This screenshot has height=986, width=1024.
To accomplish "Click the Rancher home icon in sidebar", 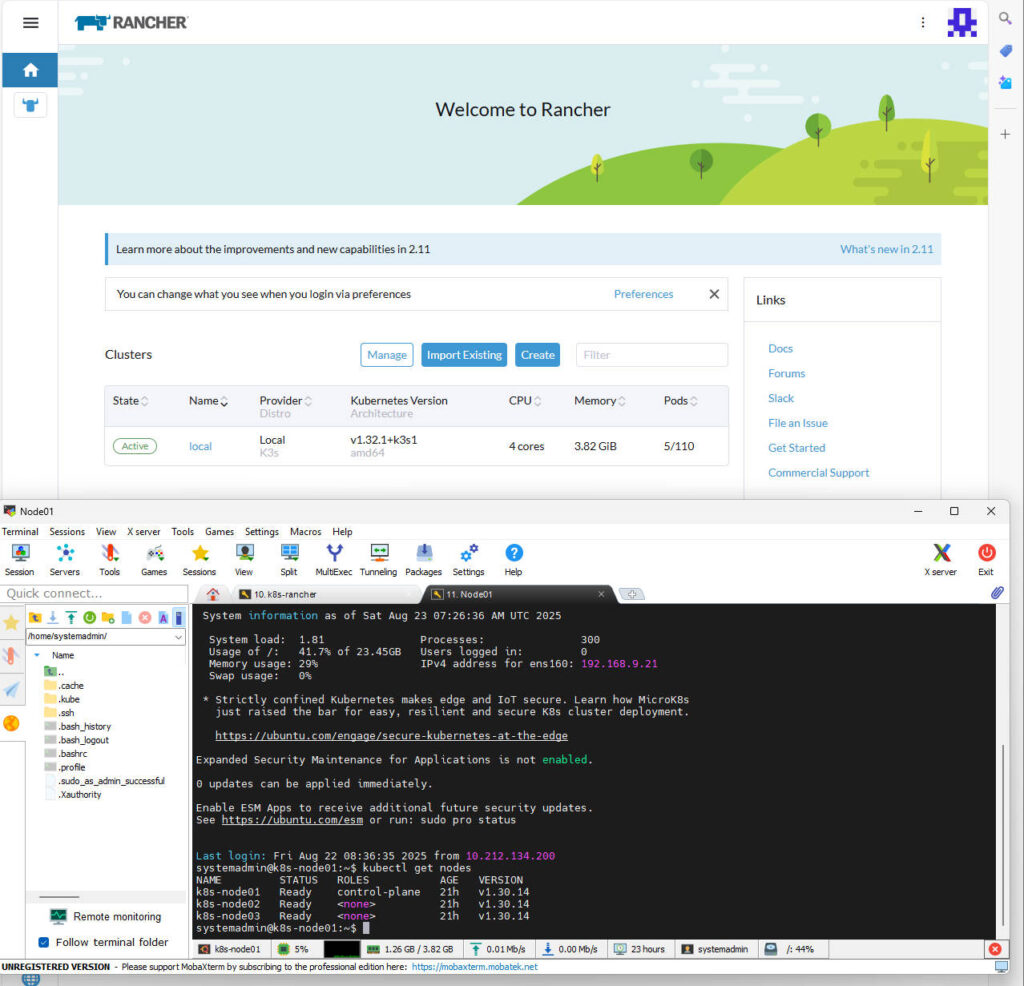I will click(30, 70).
